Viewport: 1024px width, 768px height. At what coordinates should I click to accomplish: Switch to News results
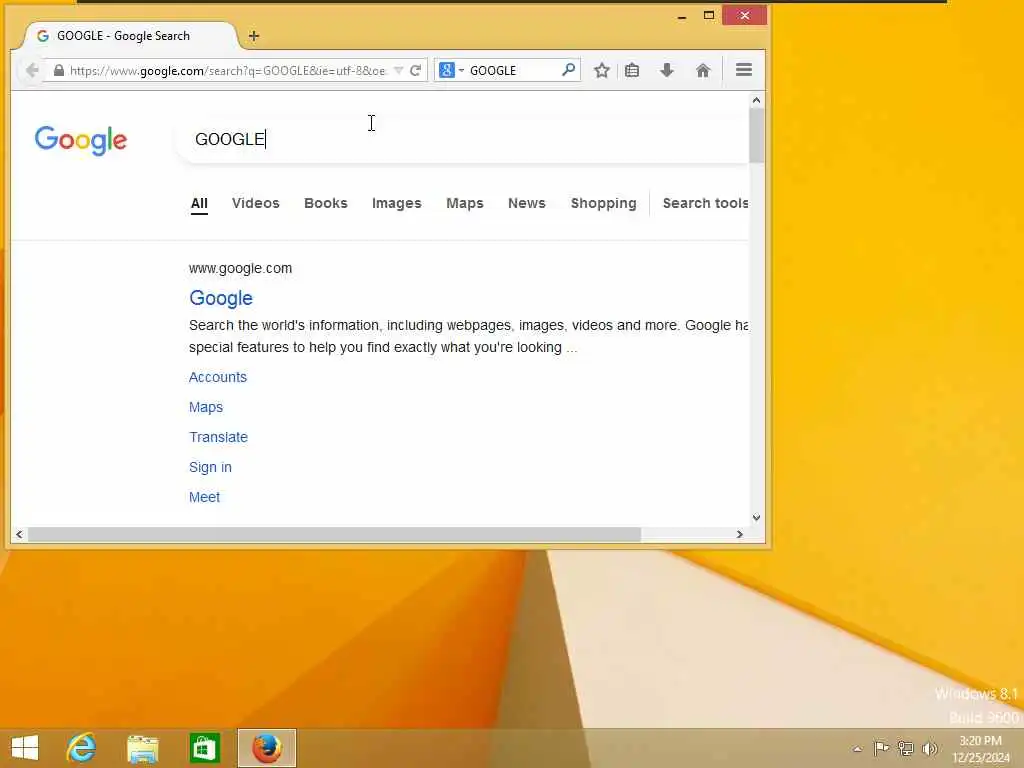click(x=526, y=203)
